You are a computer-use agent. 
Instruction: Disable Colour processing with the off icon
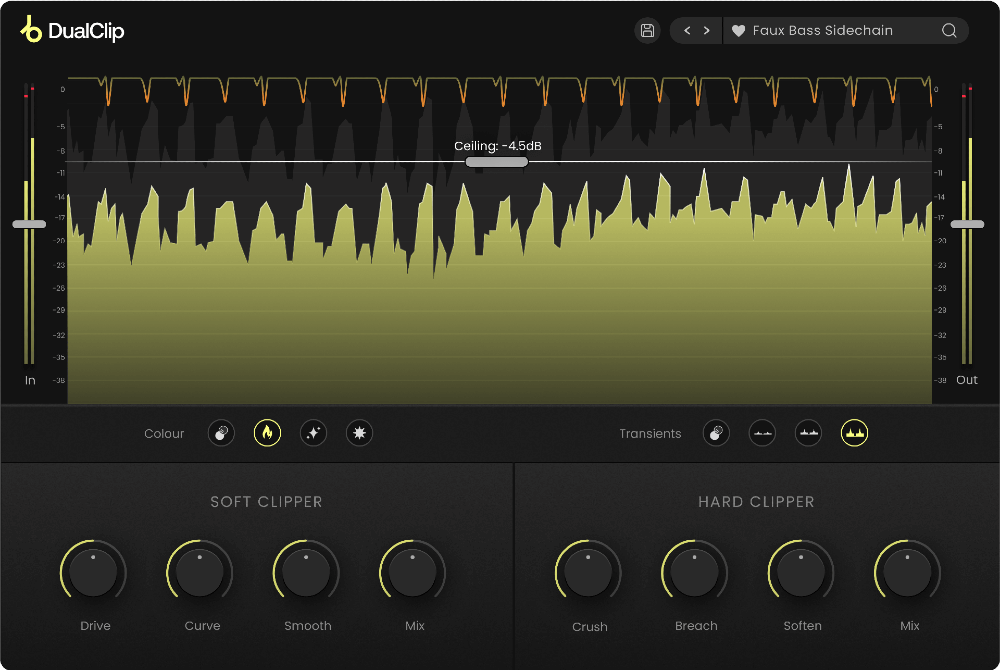click(x=221, y=433)
